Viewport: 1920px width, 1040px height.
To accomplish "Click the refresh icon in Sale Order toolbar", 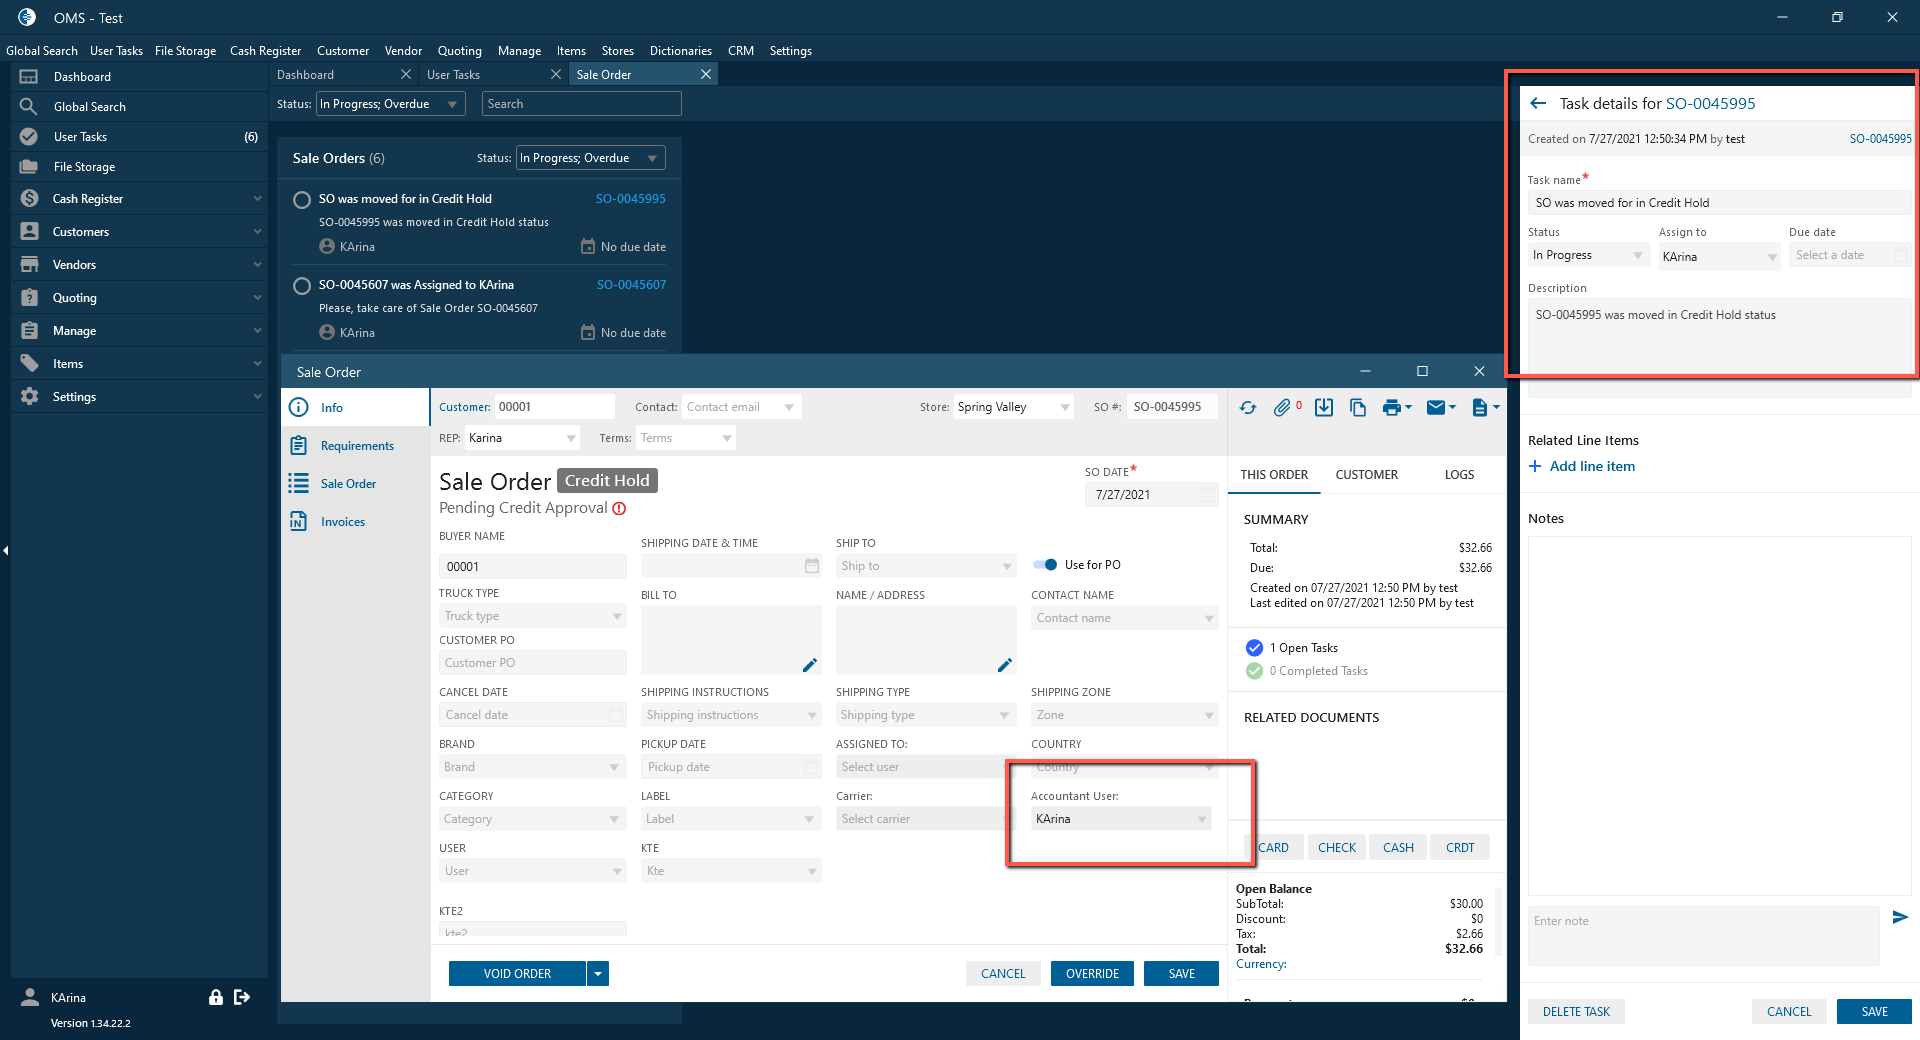I will coord(1248,408).
